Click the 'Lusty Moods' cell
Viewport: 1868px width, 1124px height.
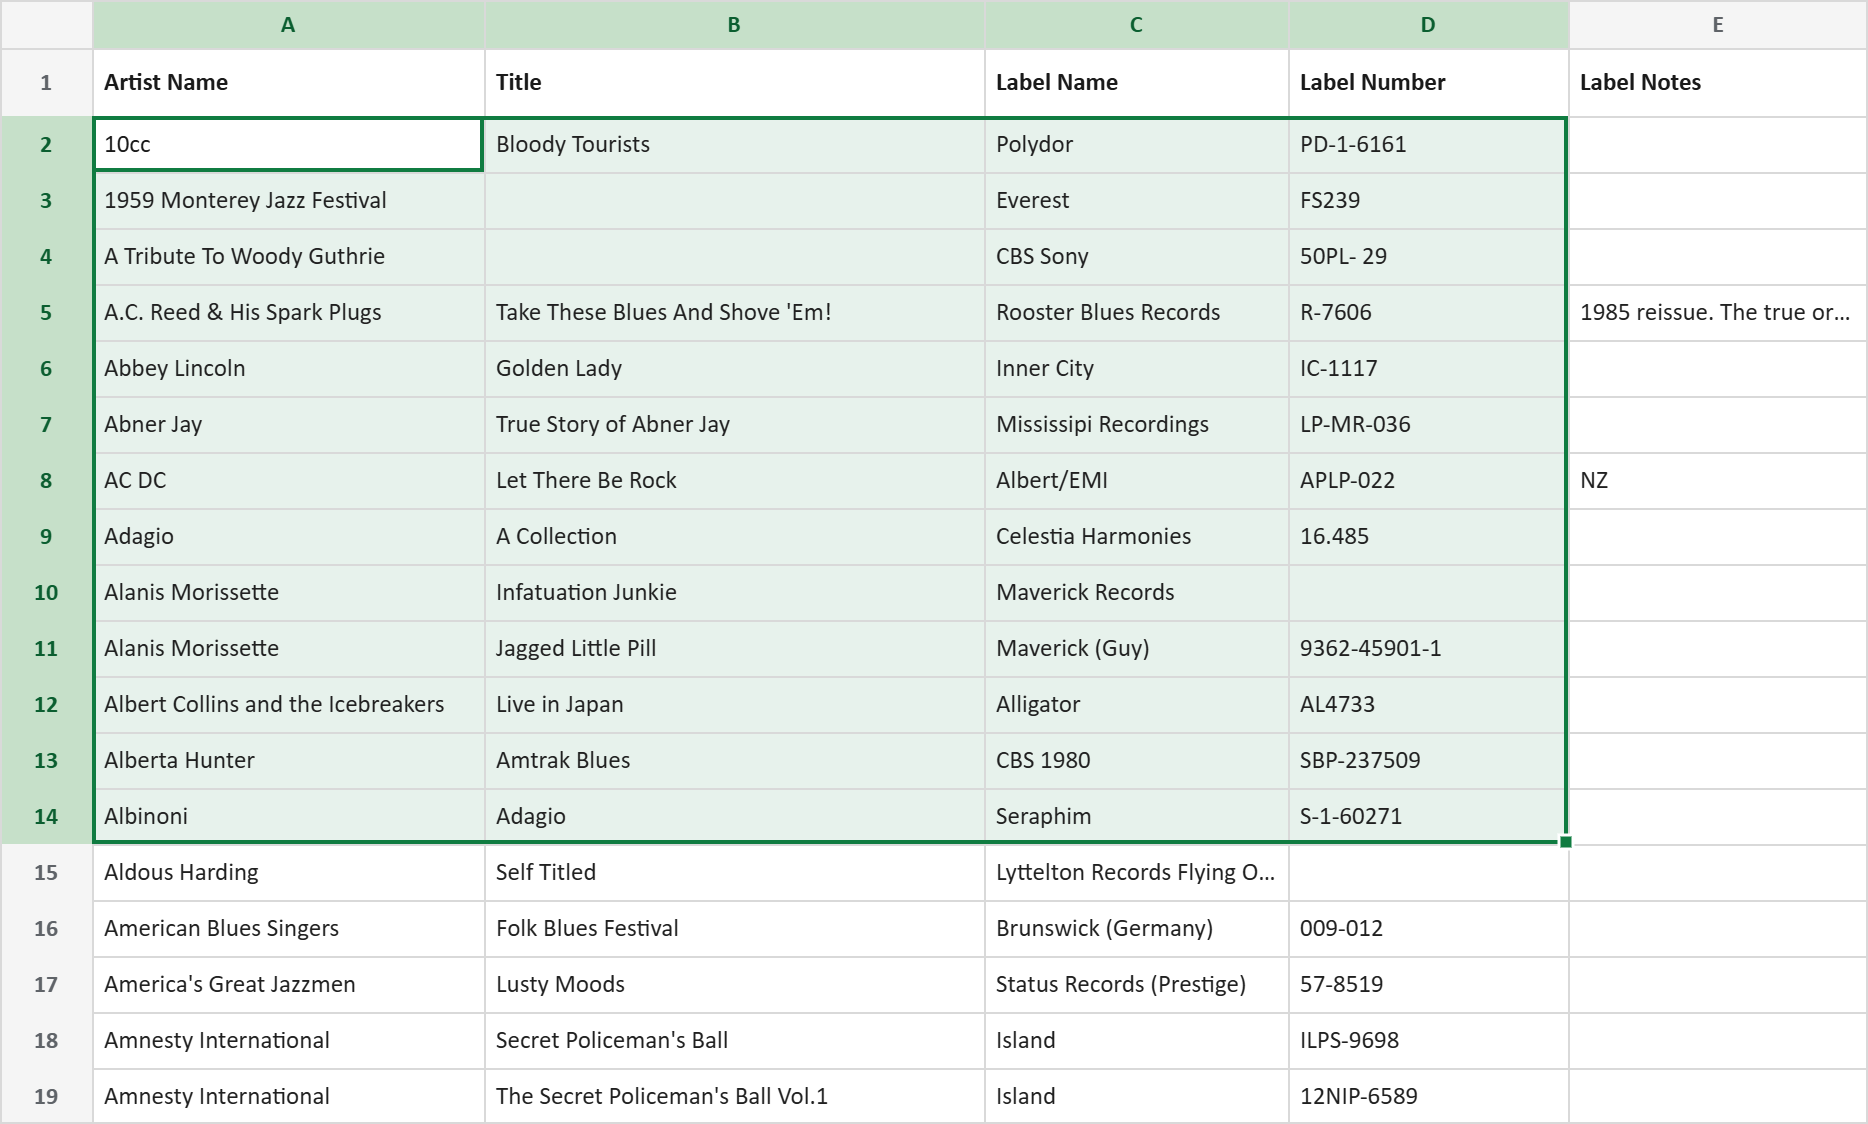coord(734,985)
